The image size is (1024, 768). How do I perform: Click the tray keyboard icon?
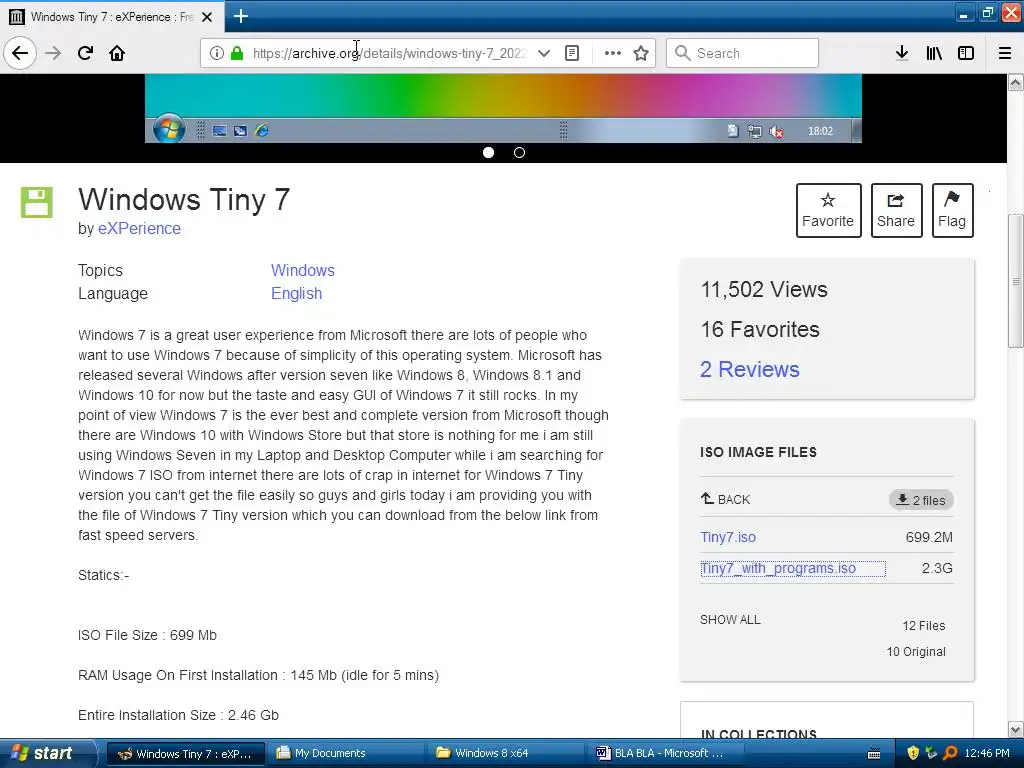pyautogui.click(x=874, y=754)
